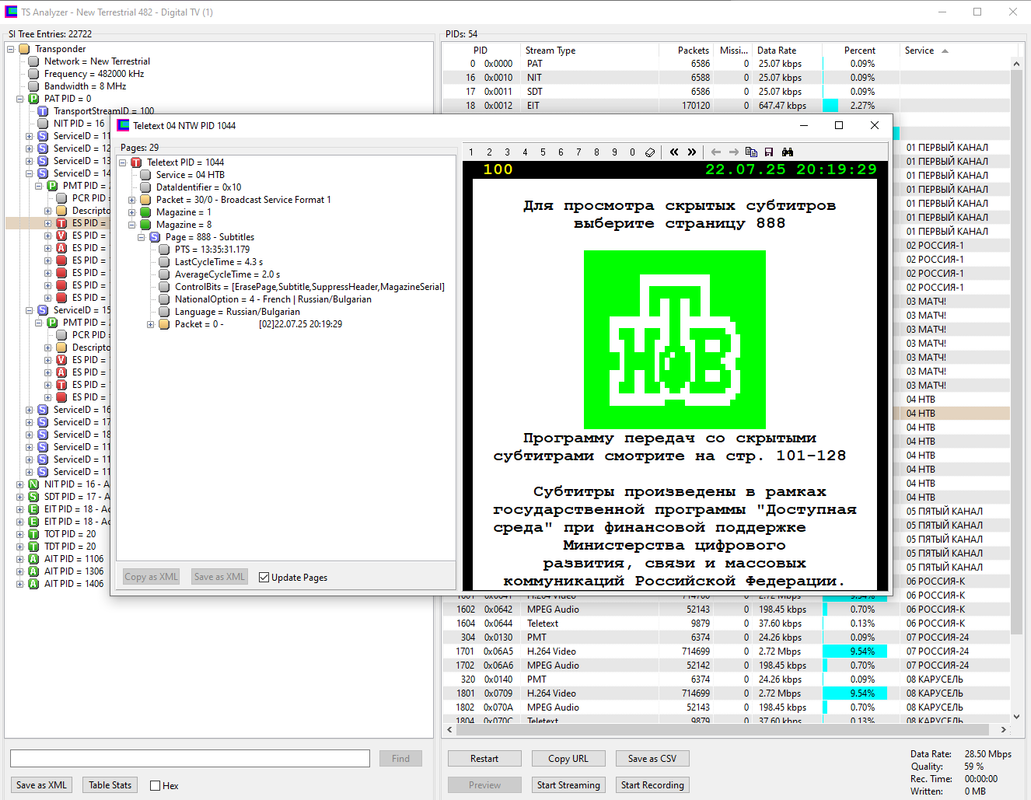Open teletext search with the binoculars icon
The height and width of the screenshot is (800, 1031).
[x=787, y=152]
